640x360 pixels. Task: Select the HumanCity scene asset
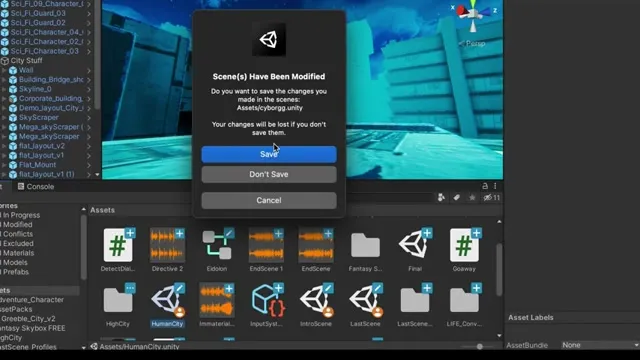pos(167,301)
